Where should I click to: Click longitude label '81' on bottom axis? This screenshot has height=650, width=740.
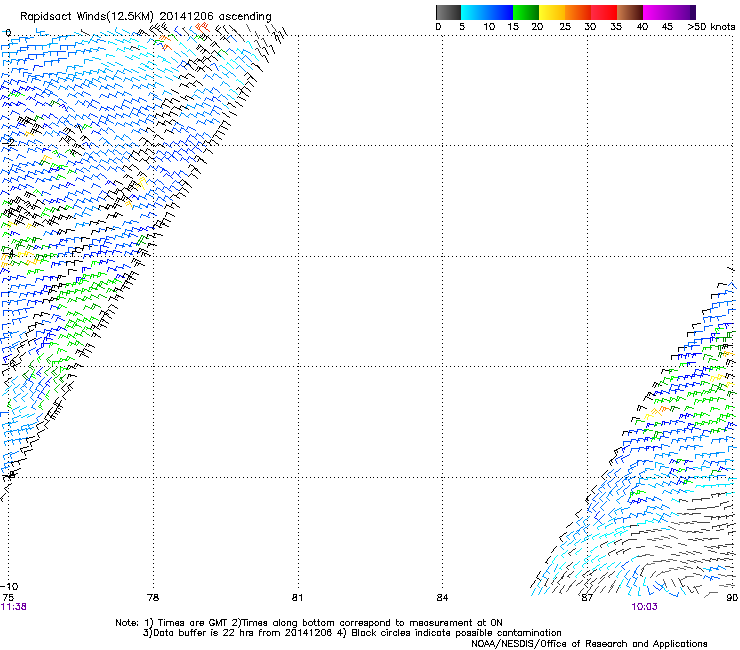pyautogui.click(x=297, y=598)
